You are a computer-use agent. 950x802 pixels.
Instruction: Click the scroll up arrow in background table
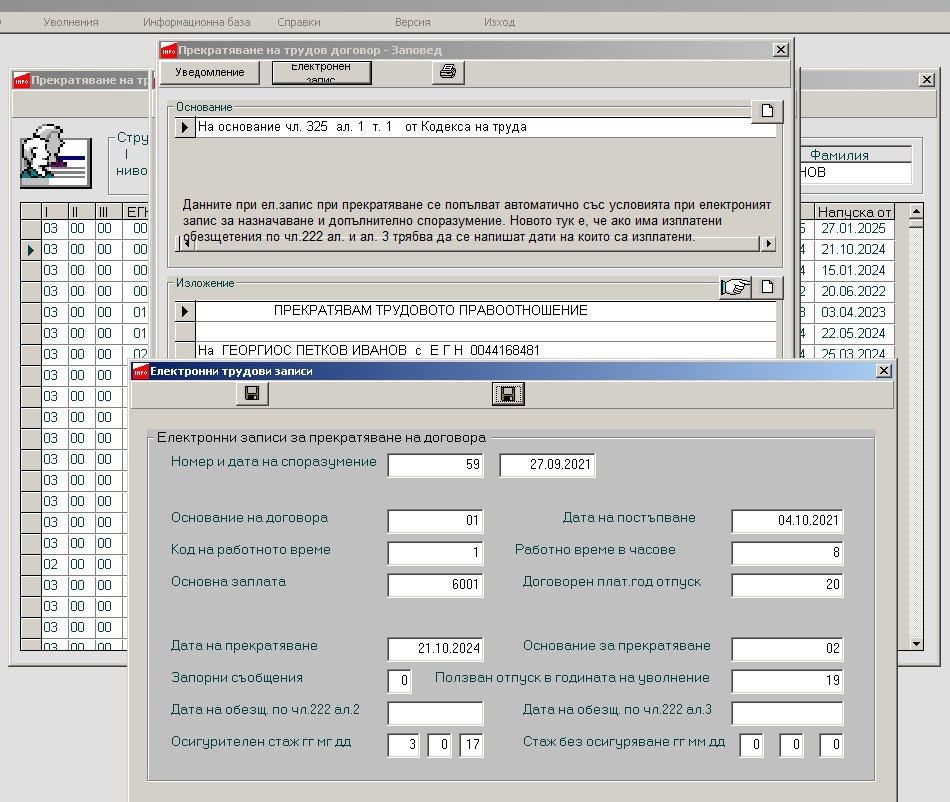pyautogui.click(x=916, y=211)
